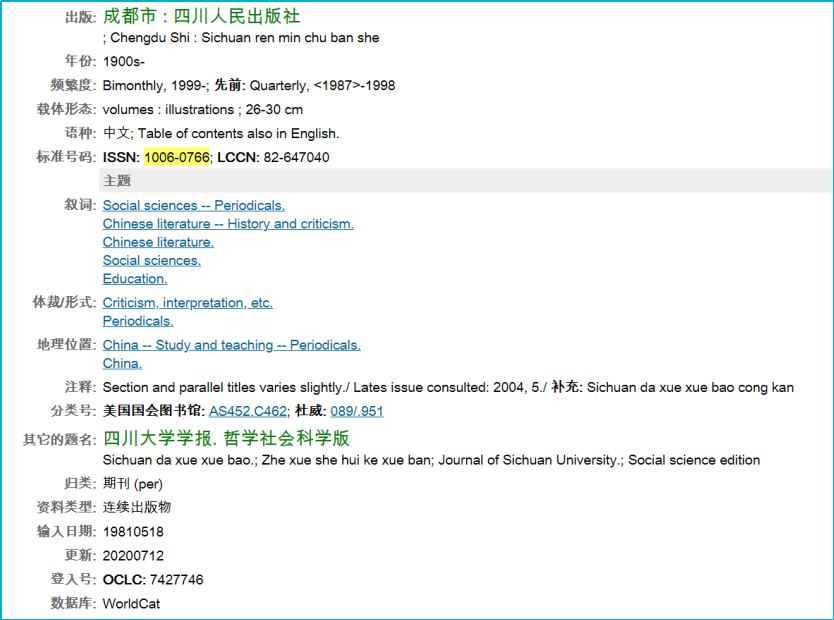Open 'Criticism, interpretation, etc.' genre link

(x=188, y=303)
